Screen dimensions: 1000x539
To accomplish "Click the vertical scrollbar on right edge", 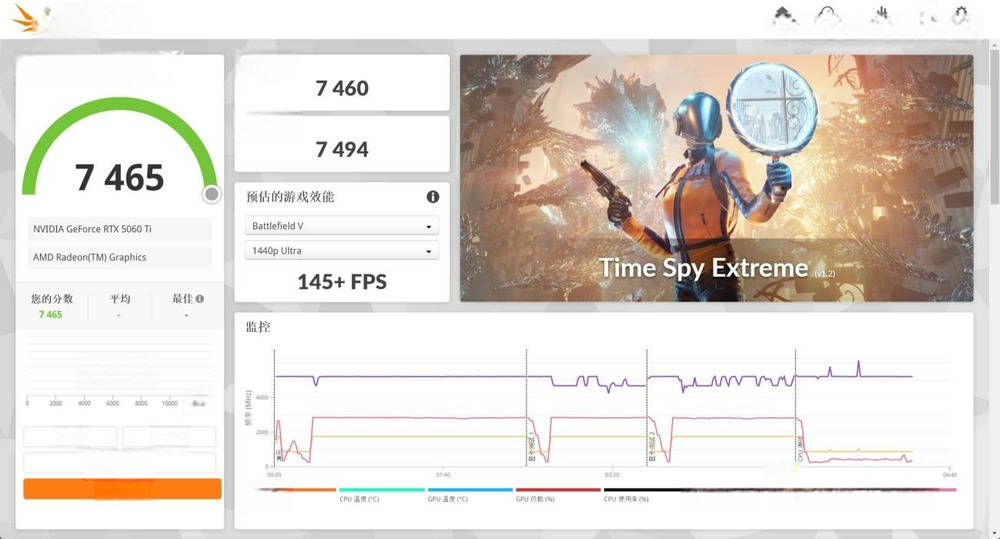I will (994, 128).
